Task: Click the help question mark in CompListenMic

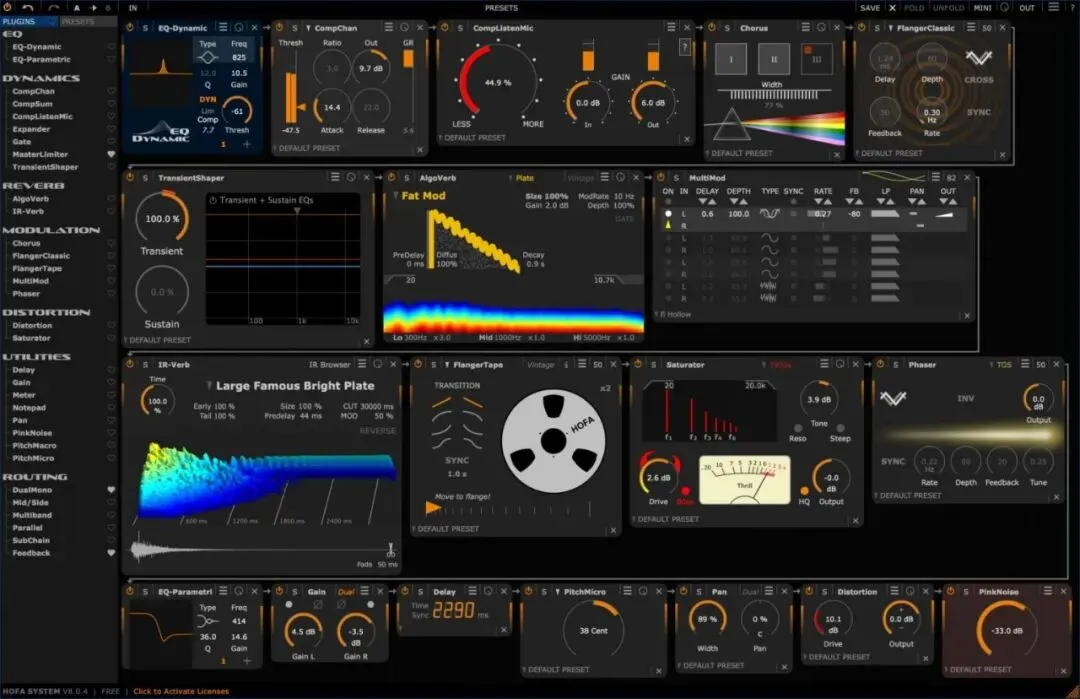Action: [x=684, y=47]
